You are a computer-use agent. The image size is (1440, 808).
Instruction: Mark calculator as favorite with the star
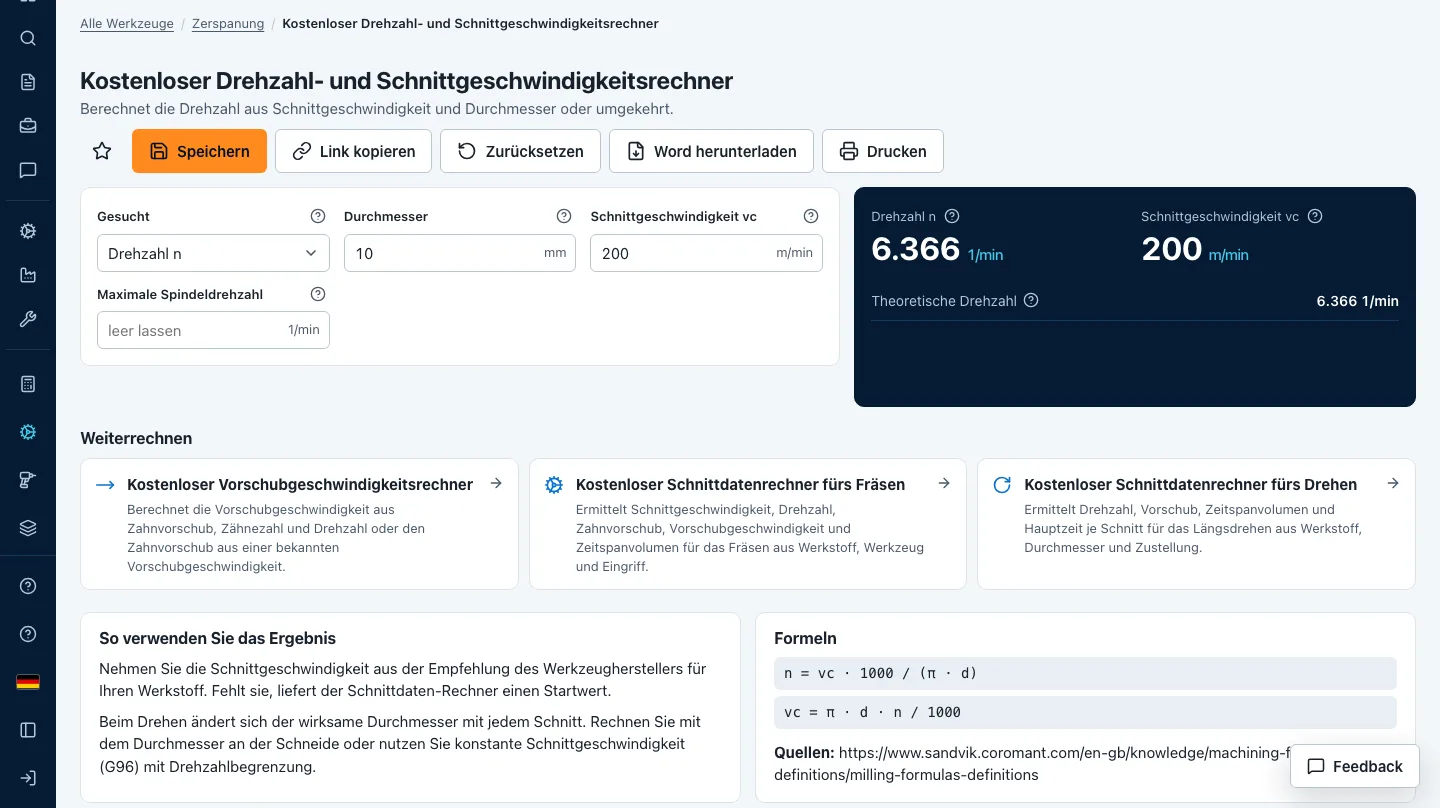102,151
